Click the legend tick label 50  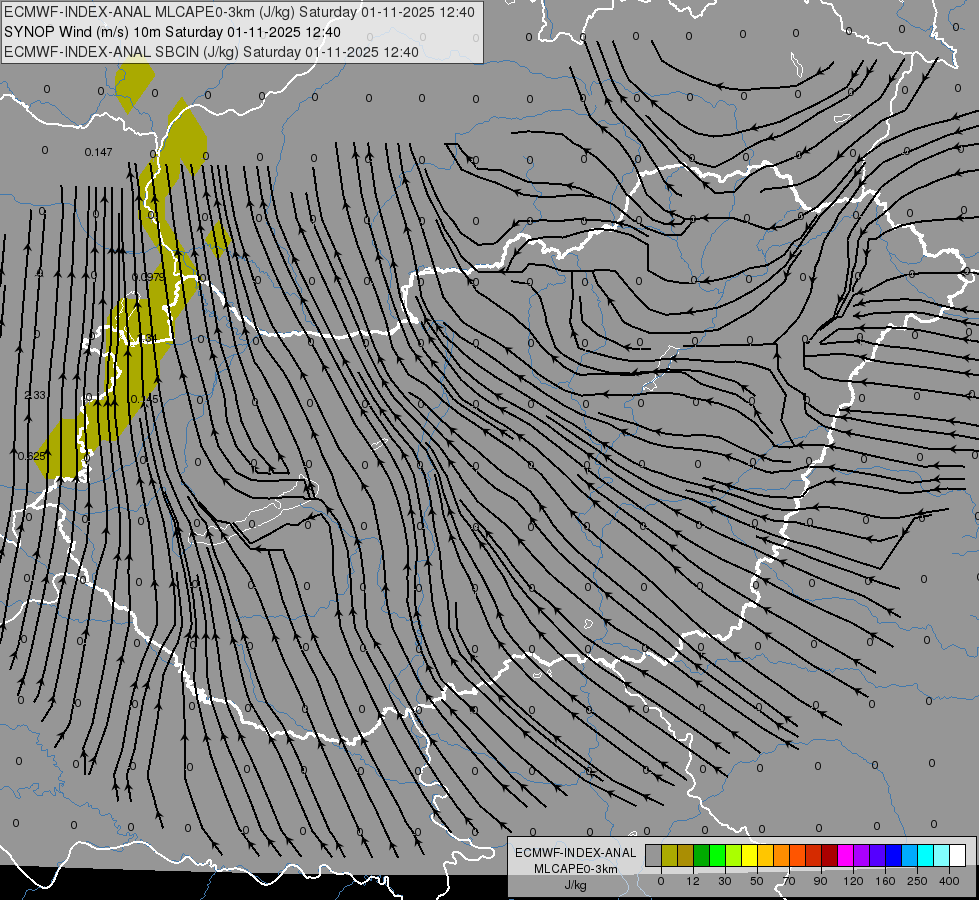point(757,881)
